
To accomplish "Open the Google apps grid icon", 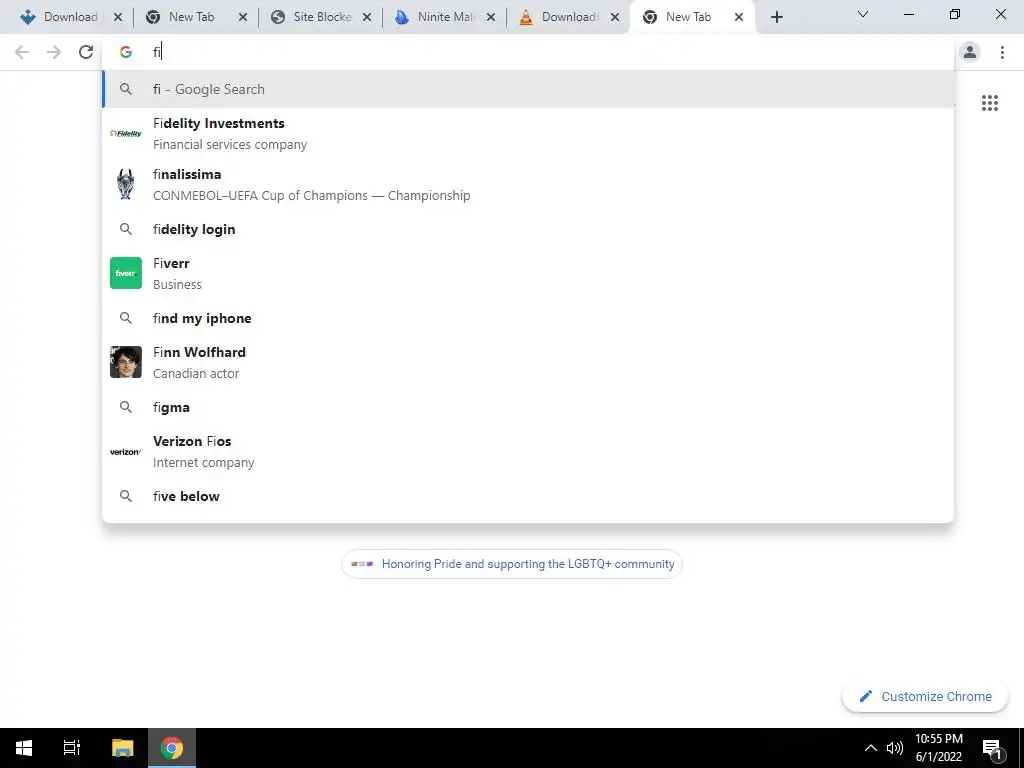I will (989, 103).
